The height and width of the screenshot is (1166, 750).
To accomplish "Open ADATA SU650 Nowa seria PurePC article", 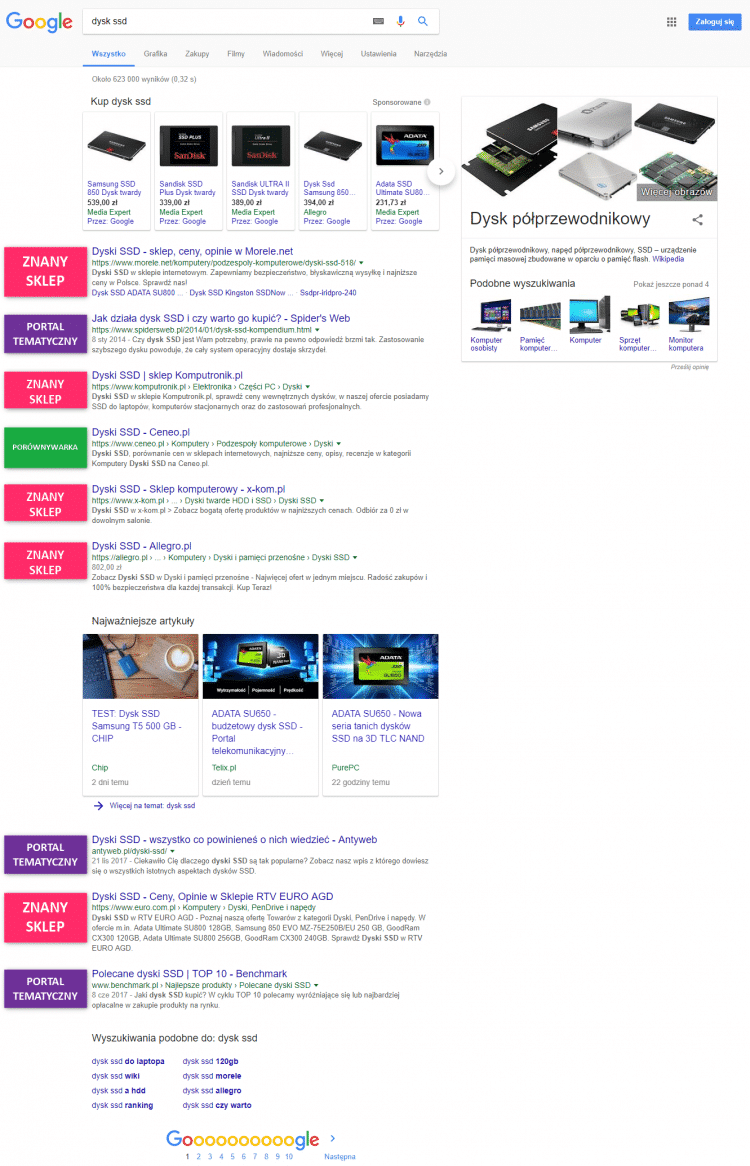I will 381,715.
